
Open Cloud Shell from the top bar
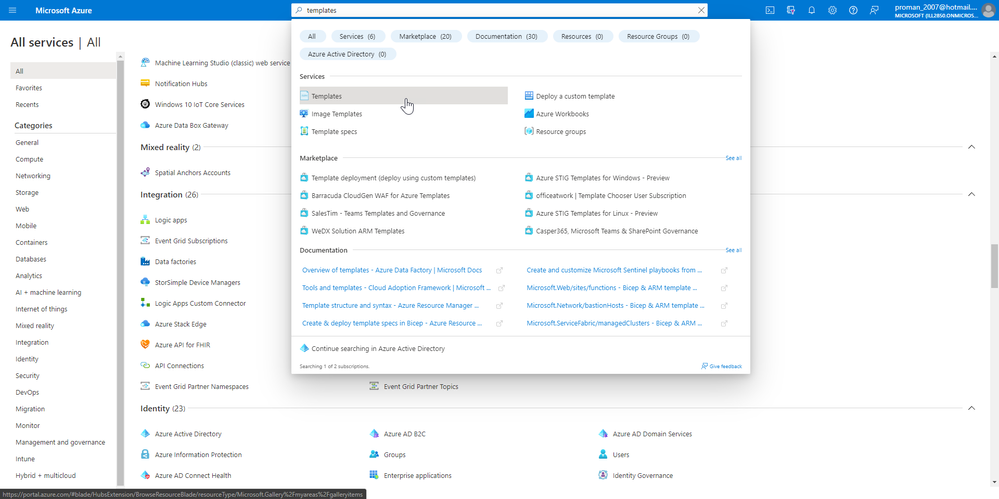pos(770,10)
